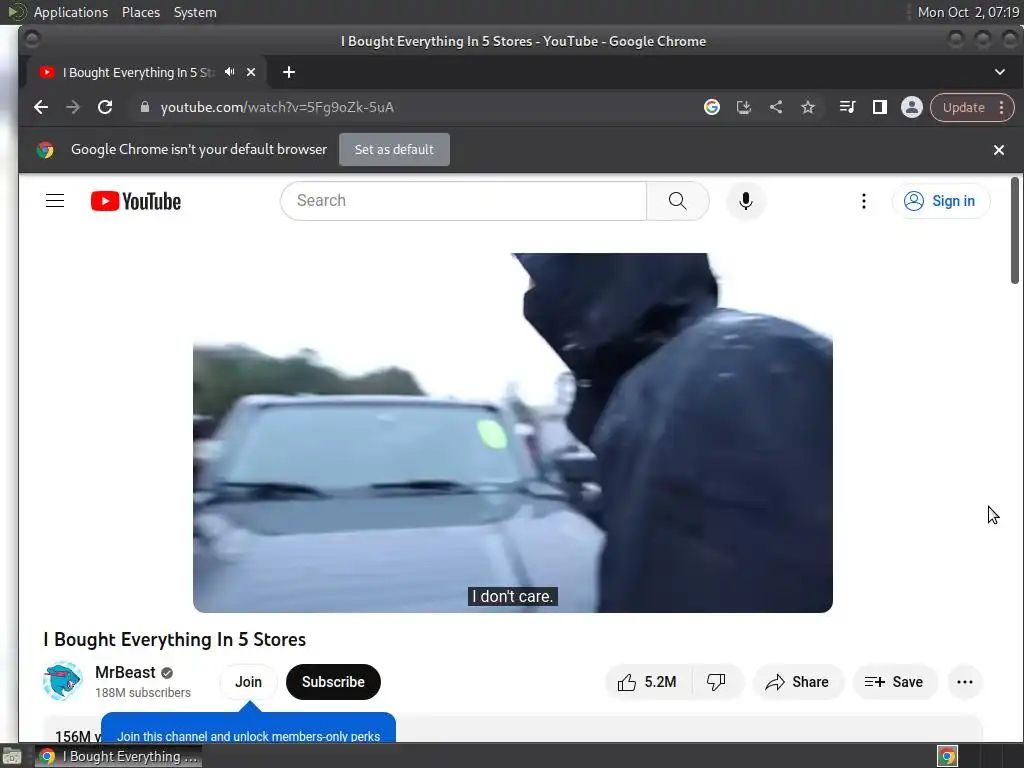The image size is (1024, 768).
Task: Click the show desktop icon in bottom panel
Action: point(12,756)
